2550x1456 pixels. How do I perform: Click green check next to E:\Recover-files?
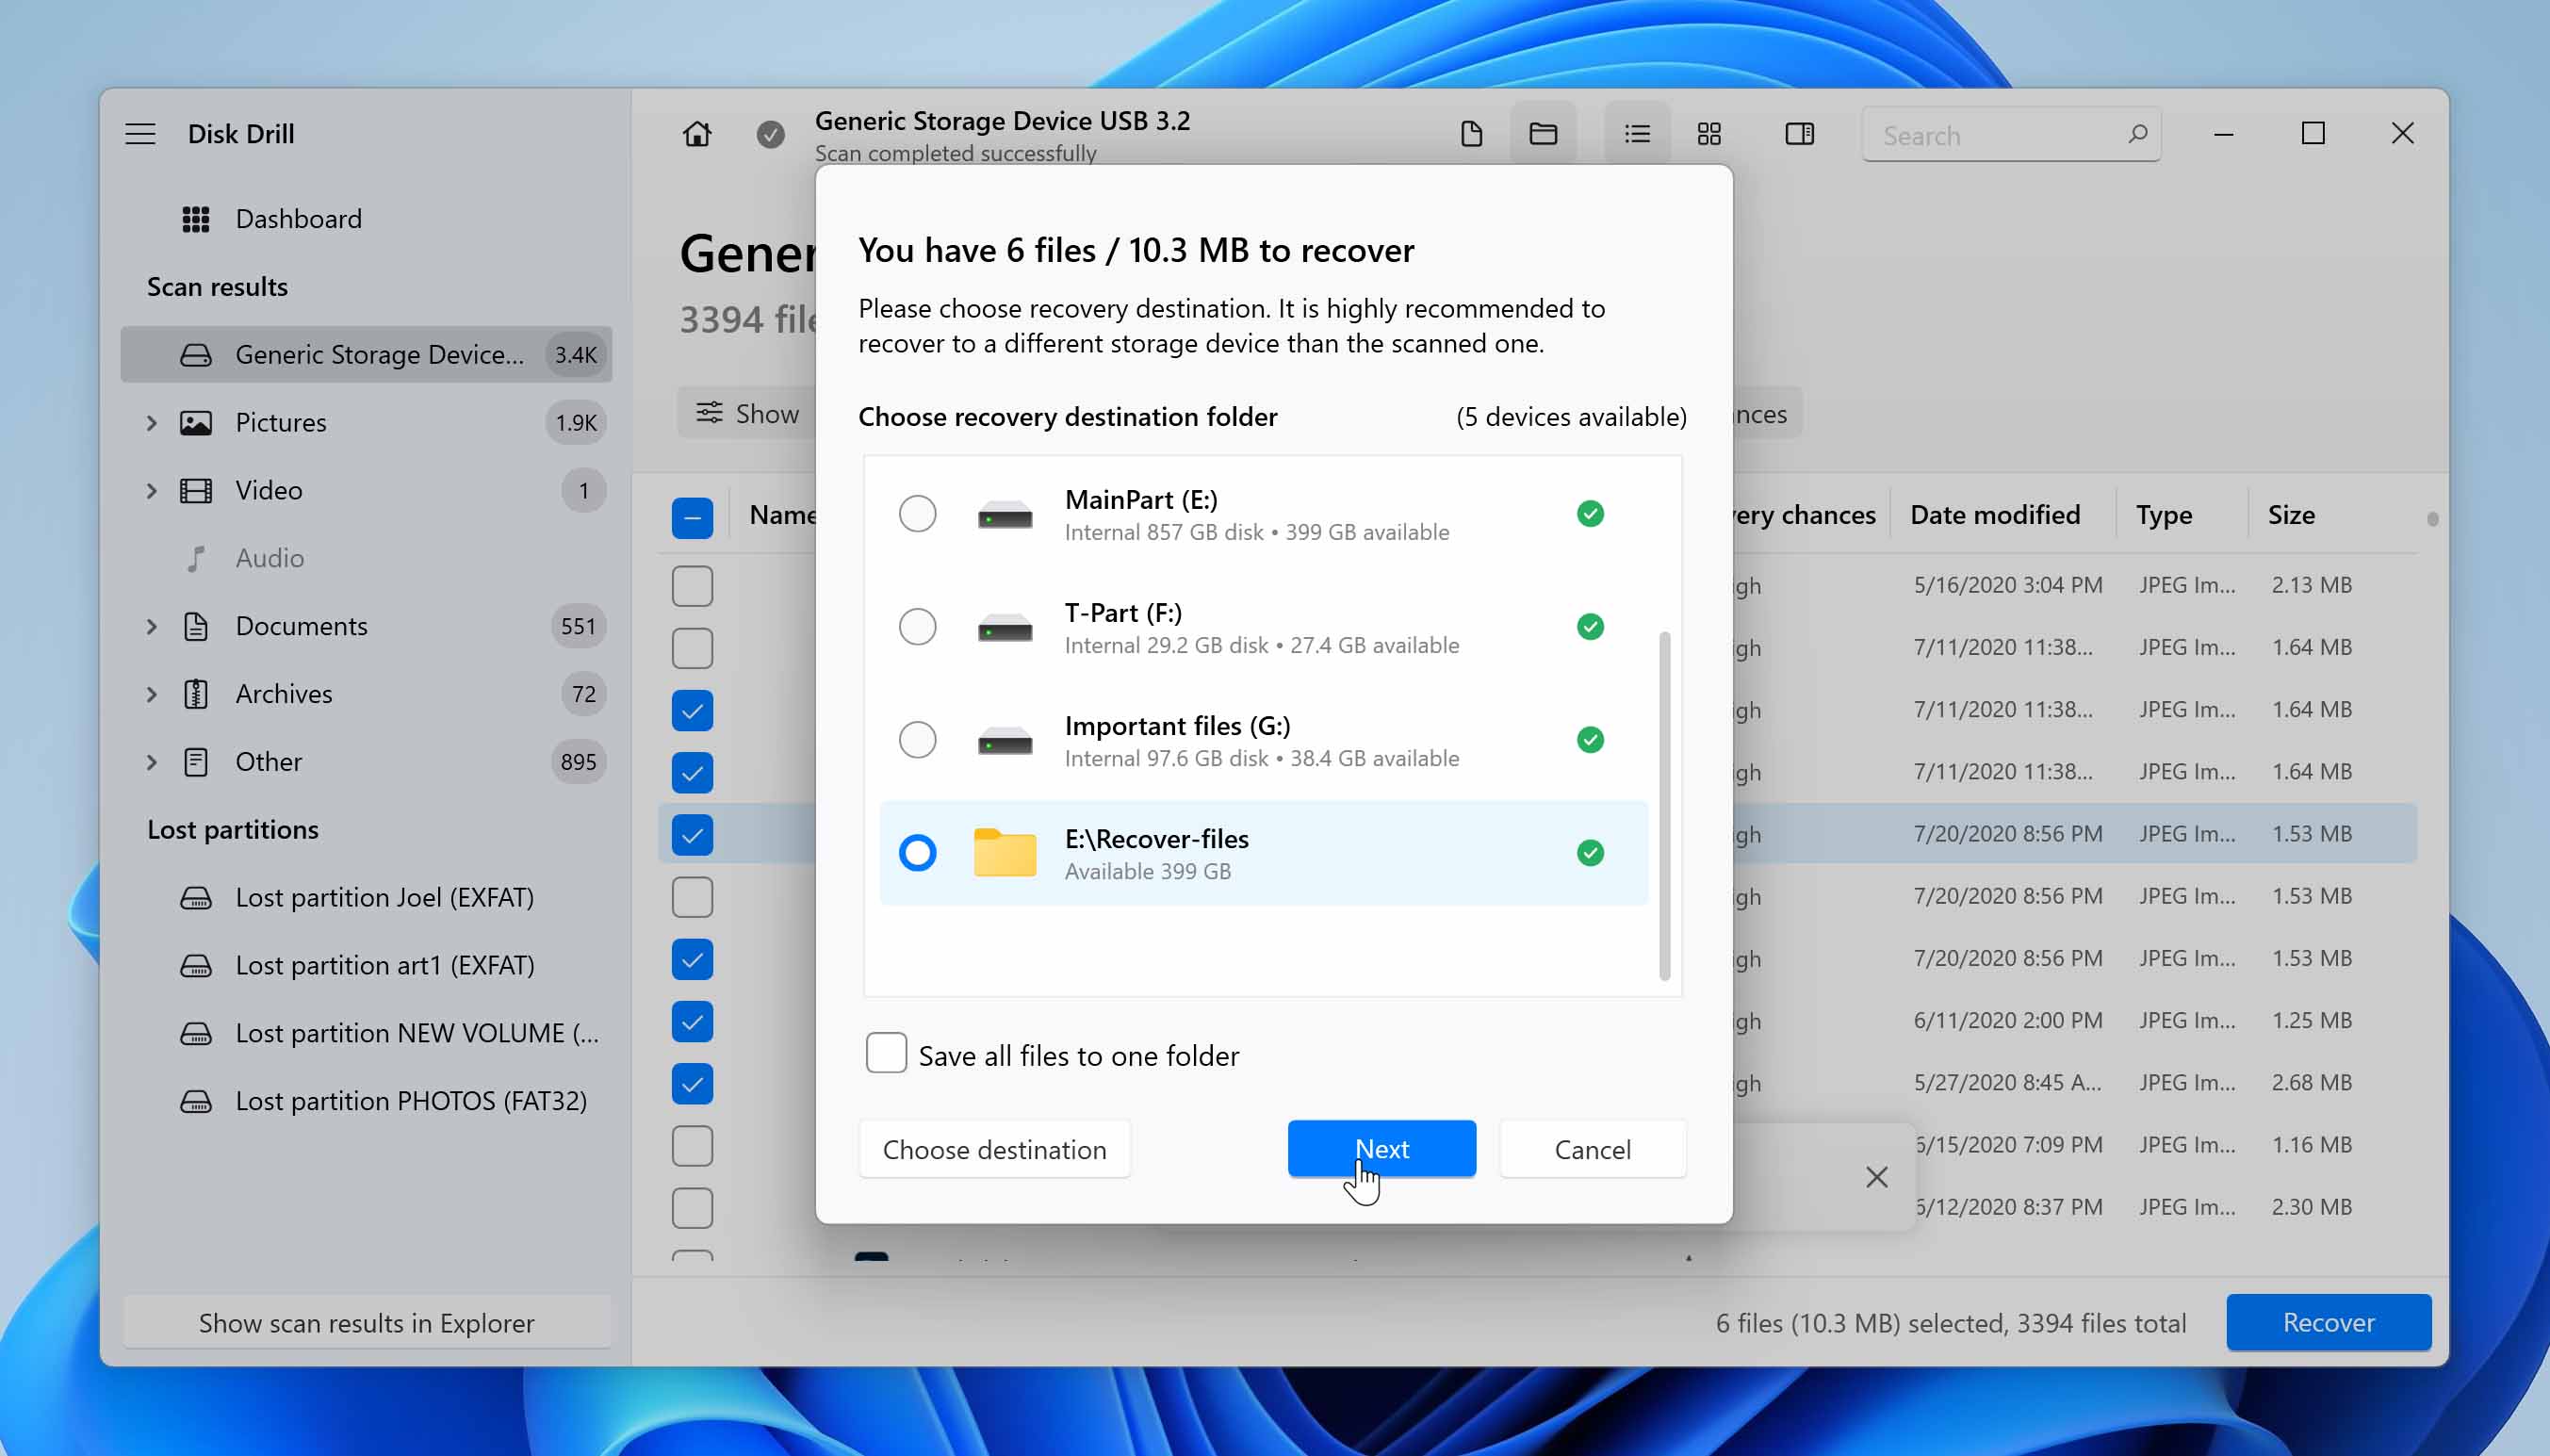(1590, 853)
